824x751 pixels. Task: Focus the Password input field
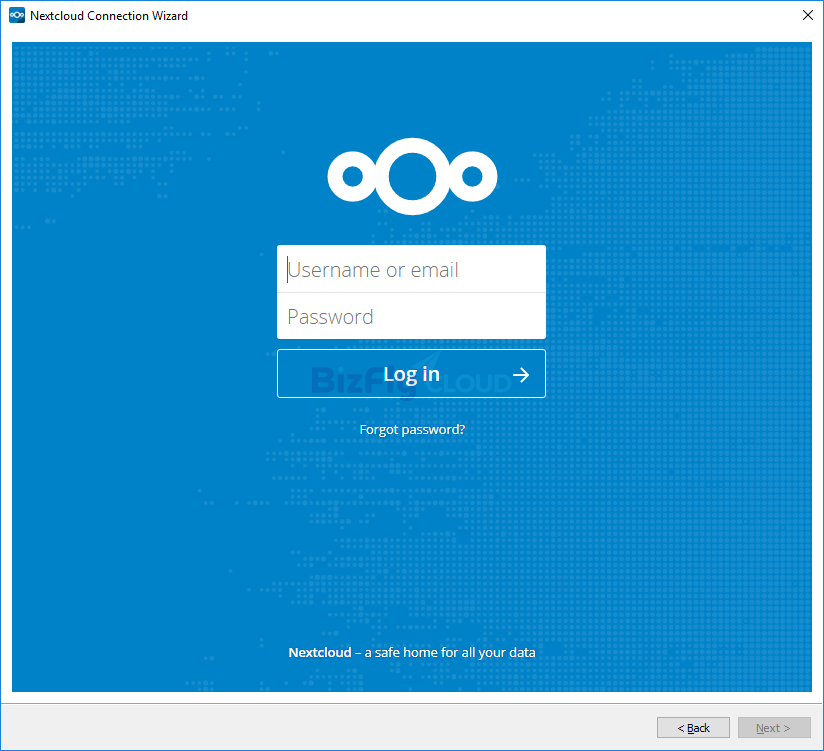[411, 316]
